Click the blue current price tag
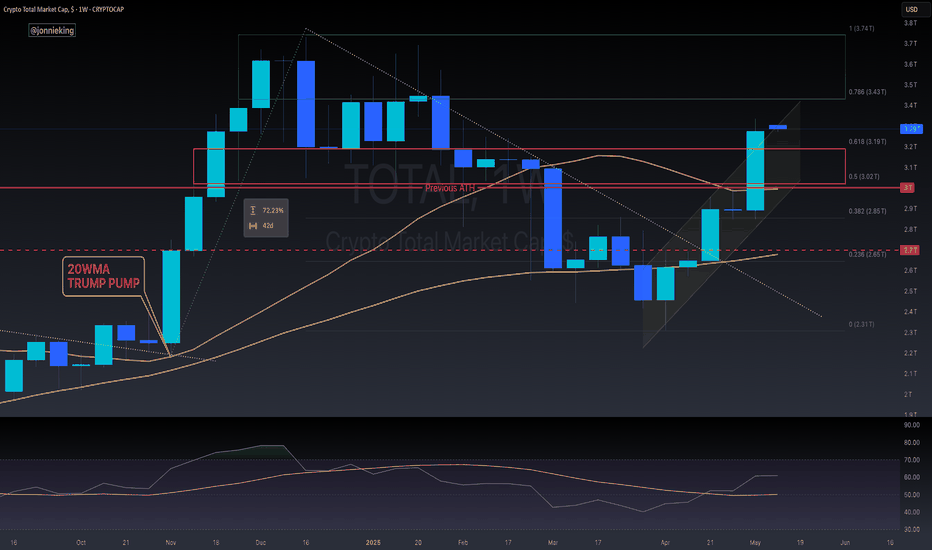932x550 pixels. [912, 128]
